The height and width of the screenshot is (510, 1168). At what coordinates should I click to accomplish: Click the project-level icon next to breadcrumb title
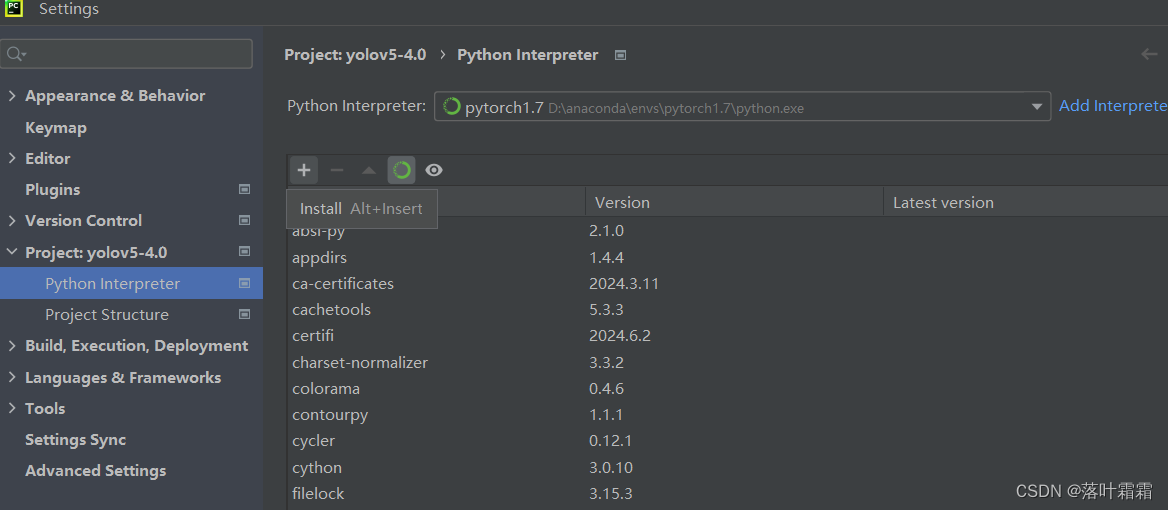[x=620, y=55]
